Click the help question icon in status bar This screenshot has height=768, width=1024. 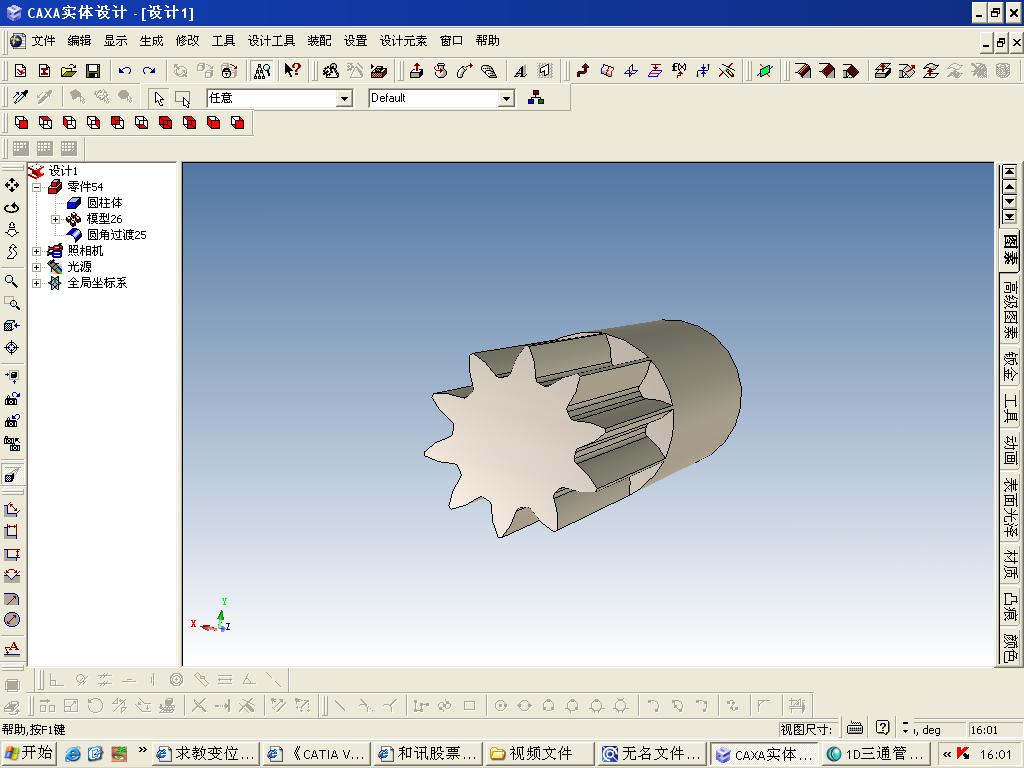click(x=882, y=728)
